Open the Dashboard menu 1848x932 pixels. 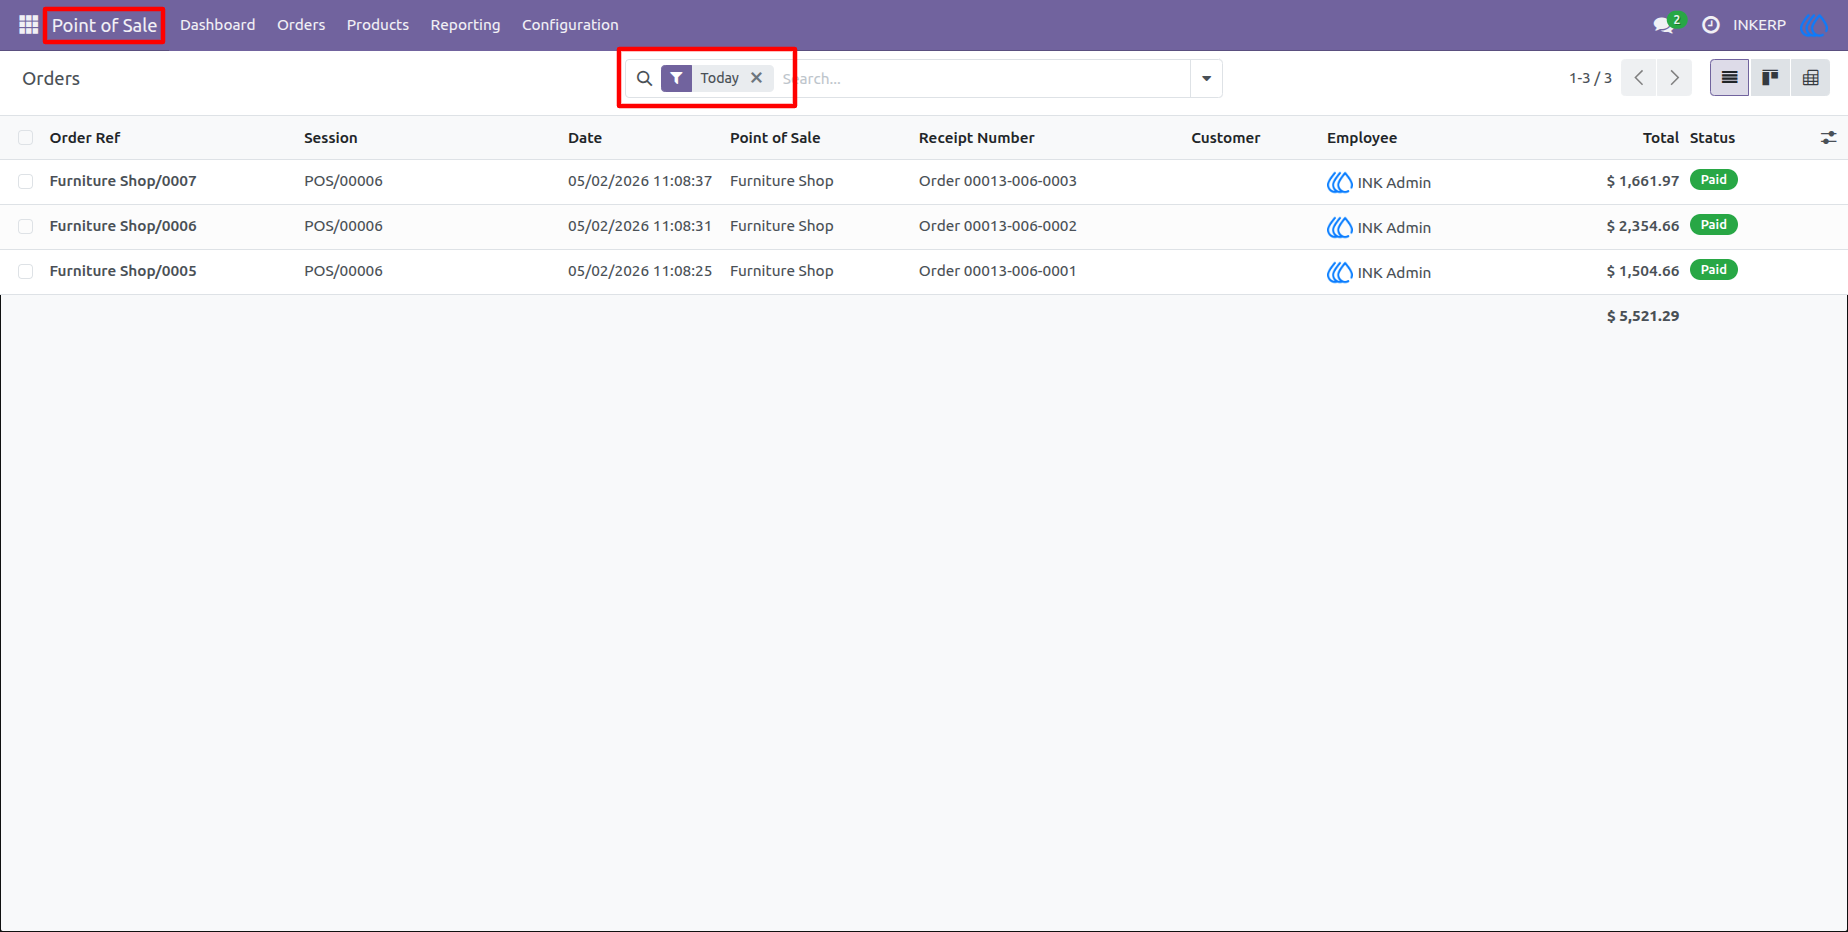[217, 24]
